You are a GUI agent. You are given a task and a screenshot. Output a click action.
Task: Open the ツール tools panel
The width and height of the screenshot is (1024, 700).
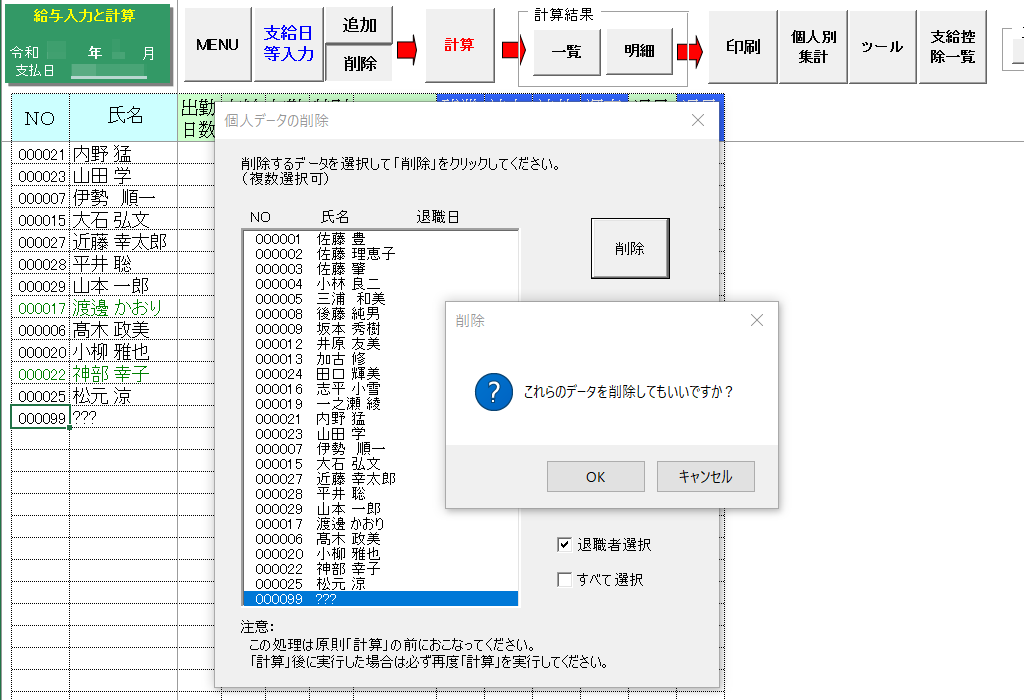(x=881, y=45)
